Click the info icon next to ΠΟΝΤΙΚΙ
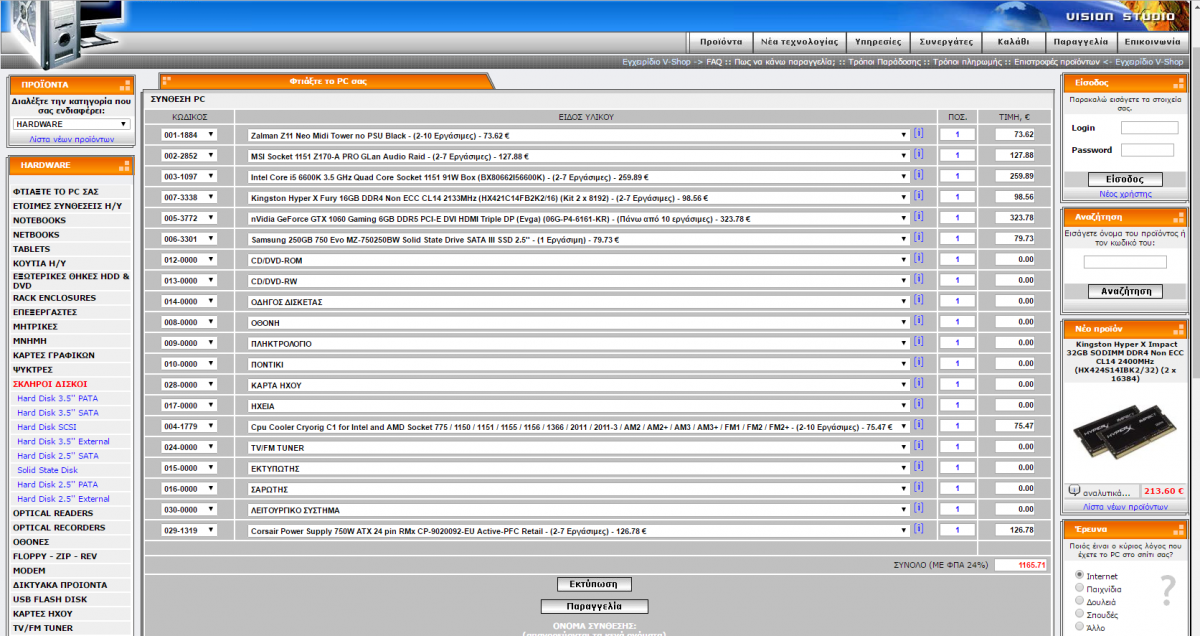The width and height of the screenshot is (1200, 636). (x=919, y=364)
